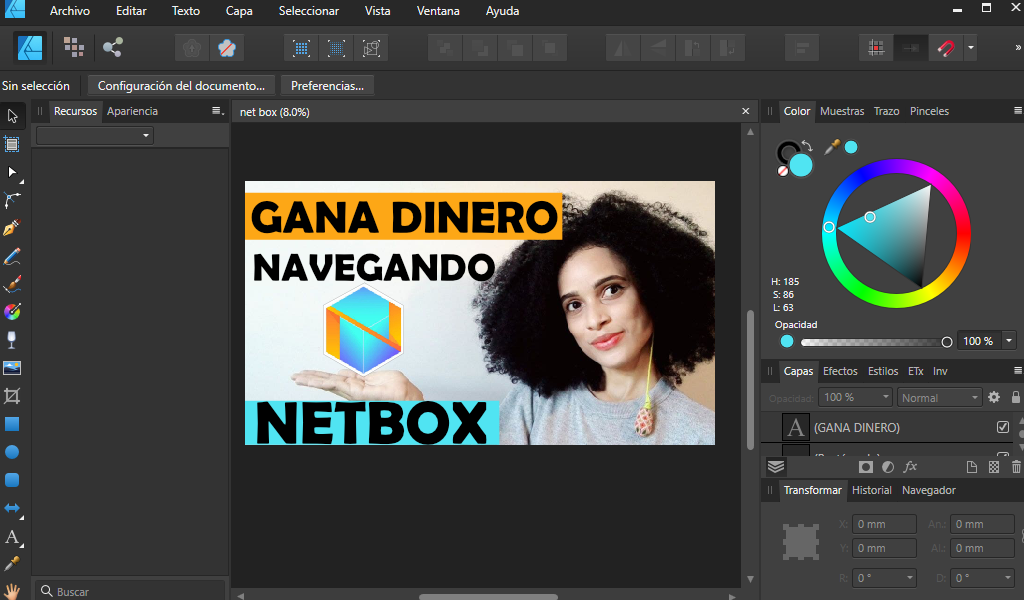Switch to Export Persona
Screen dimensions: 1024x600
pos(112,47)
